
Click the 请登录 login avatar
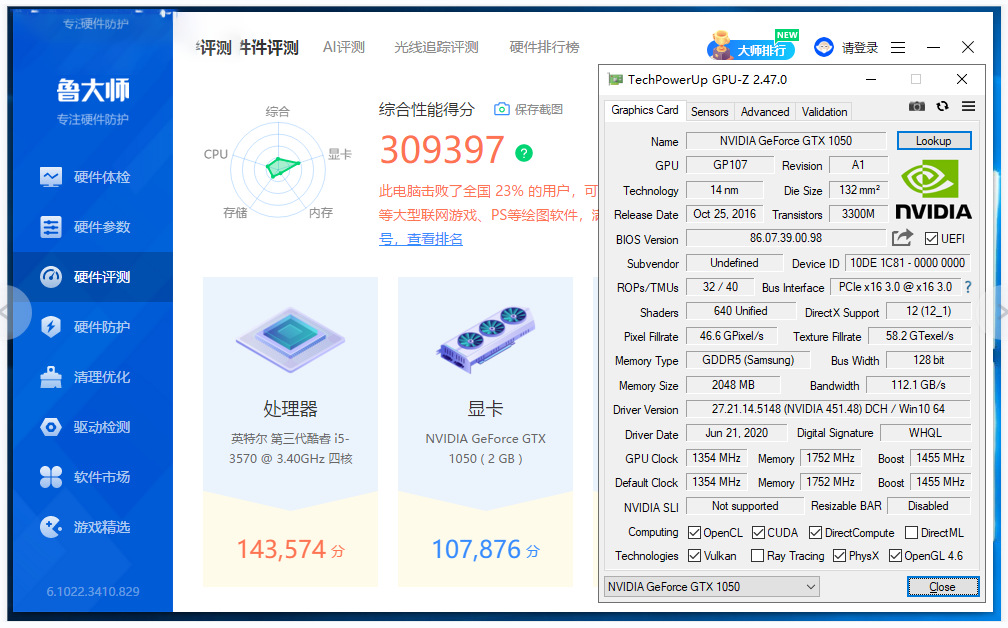(824, 47)
